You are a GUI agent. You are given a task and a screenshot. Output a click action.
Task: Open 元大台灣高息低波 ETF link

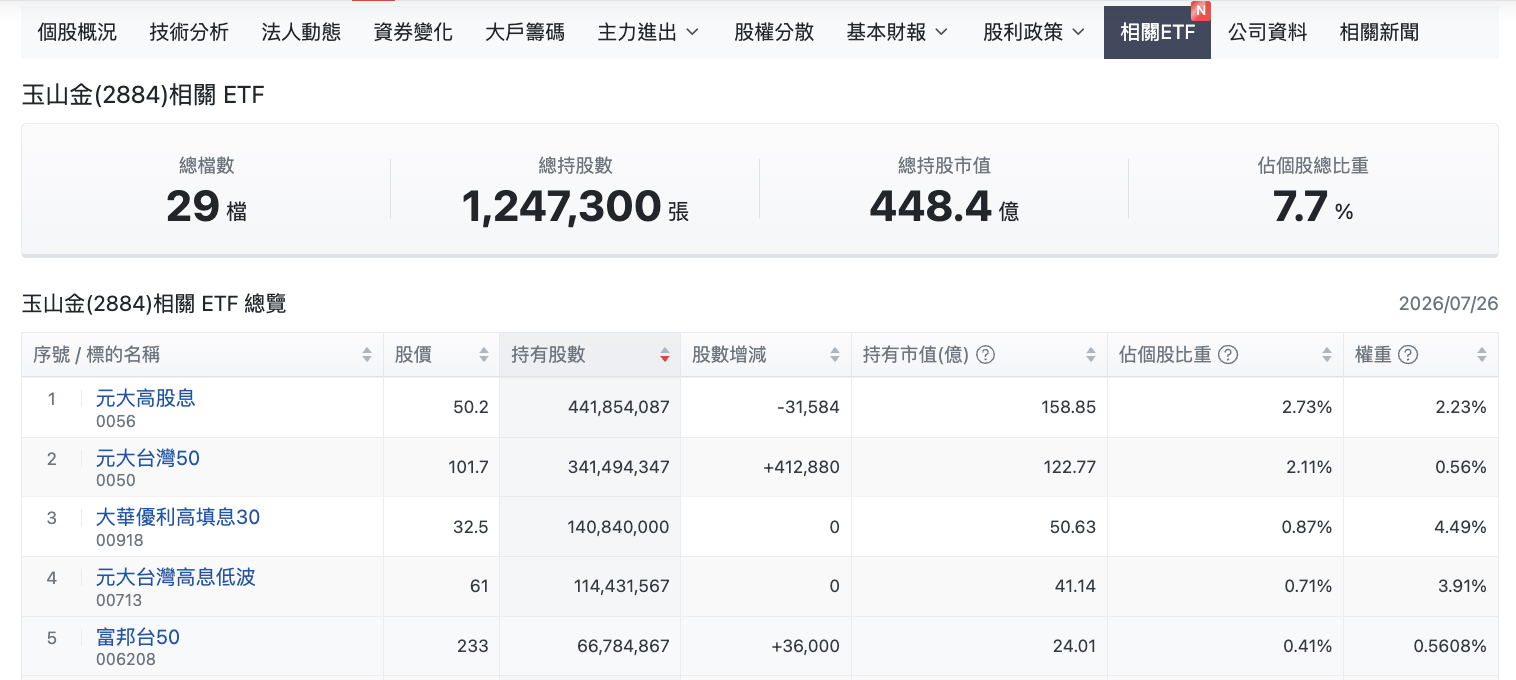[176, 577]
